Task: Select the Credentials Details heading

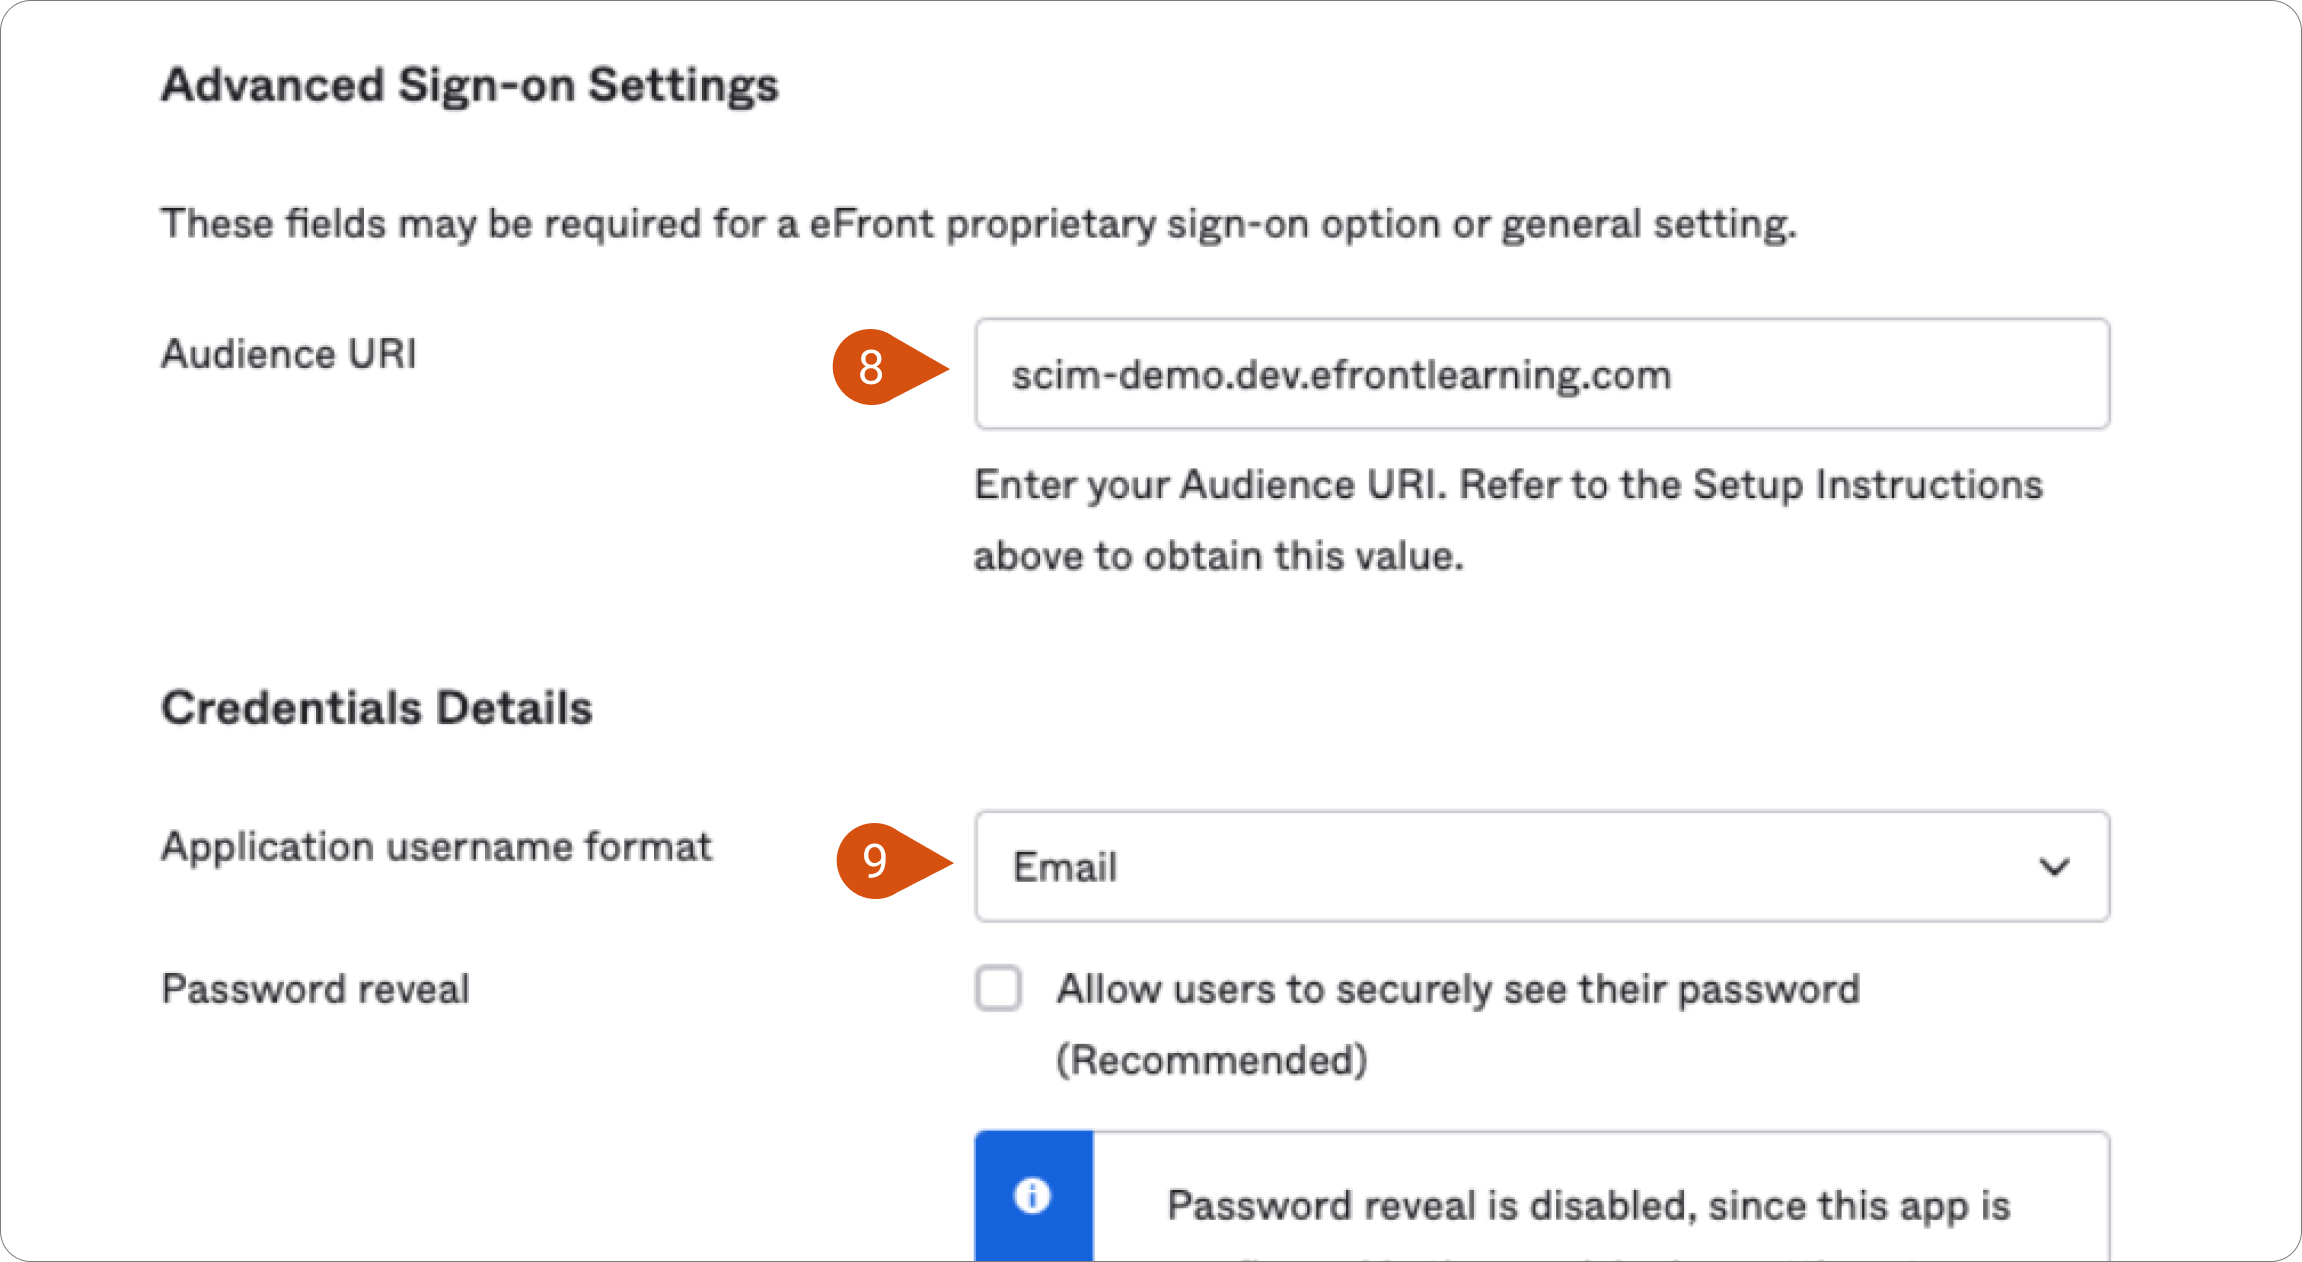Action: click(377, 708)
